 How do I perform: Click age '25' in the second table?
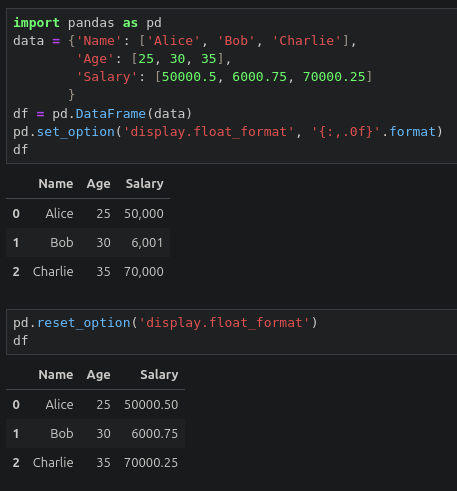(103, 405)
